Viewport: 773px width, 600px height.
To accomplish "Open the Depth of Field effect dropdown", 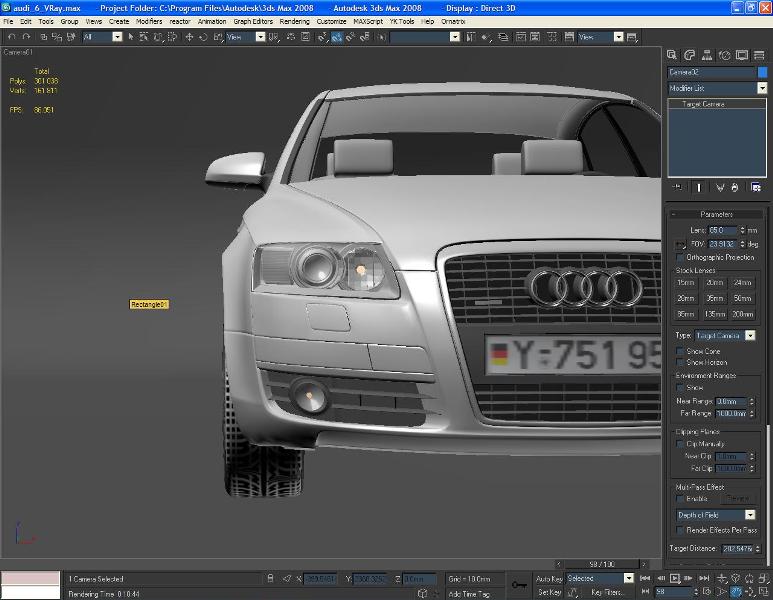I will tap(750, 515).
